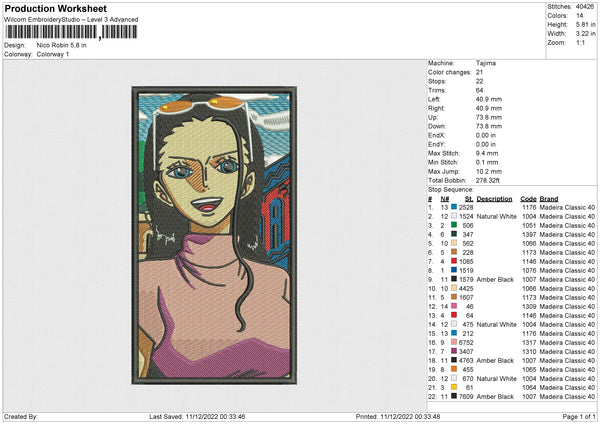Click the Brand column header
600x424 pixels.
[549, 199]
